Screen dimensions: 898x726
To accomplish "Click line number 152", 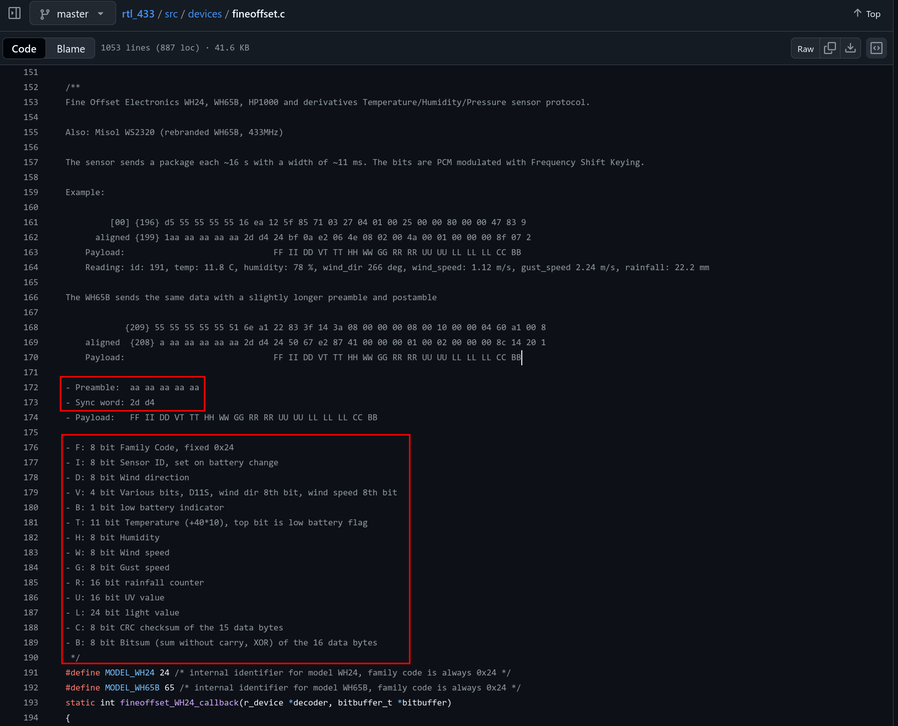I will [29, 87].
